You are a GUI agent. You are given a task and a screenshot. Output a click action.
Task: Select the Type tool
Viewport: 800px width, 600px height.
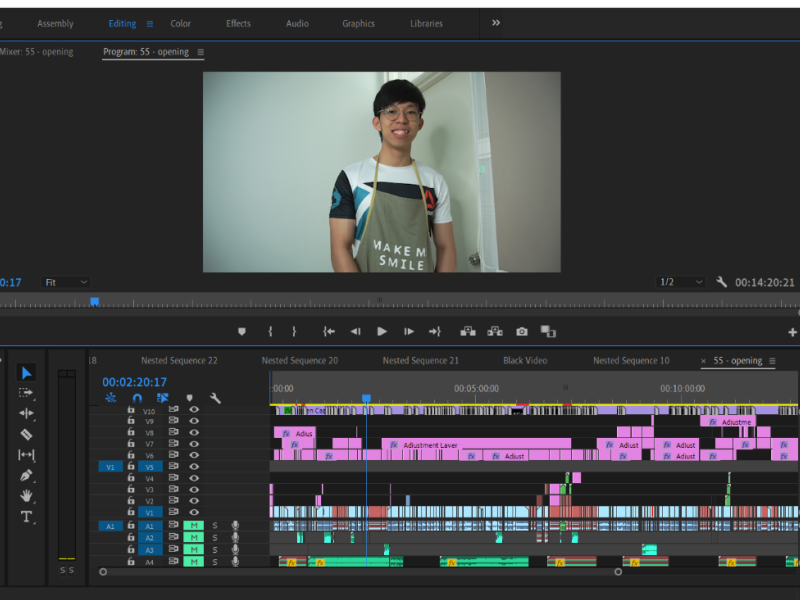click(x=27, y=517)
